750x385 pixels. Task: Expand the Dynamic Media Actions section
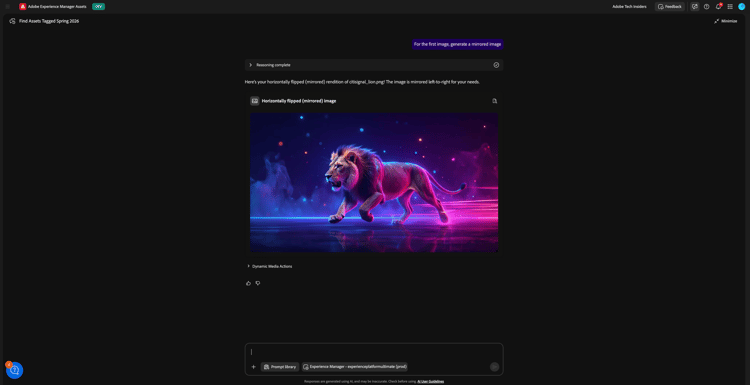pyautogui.click(x=269, y=266)
